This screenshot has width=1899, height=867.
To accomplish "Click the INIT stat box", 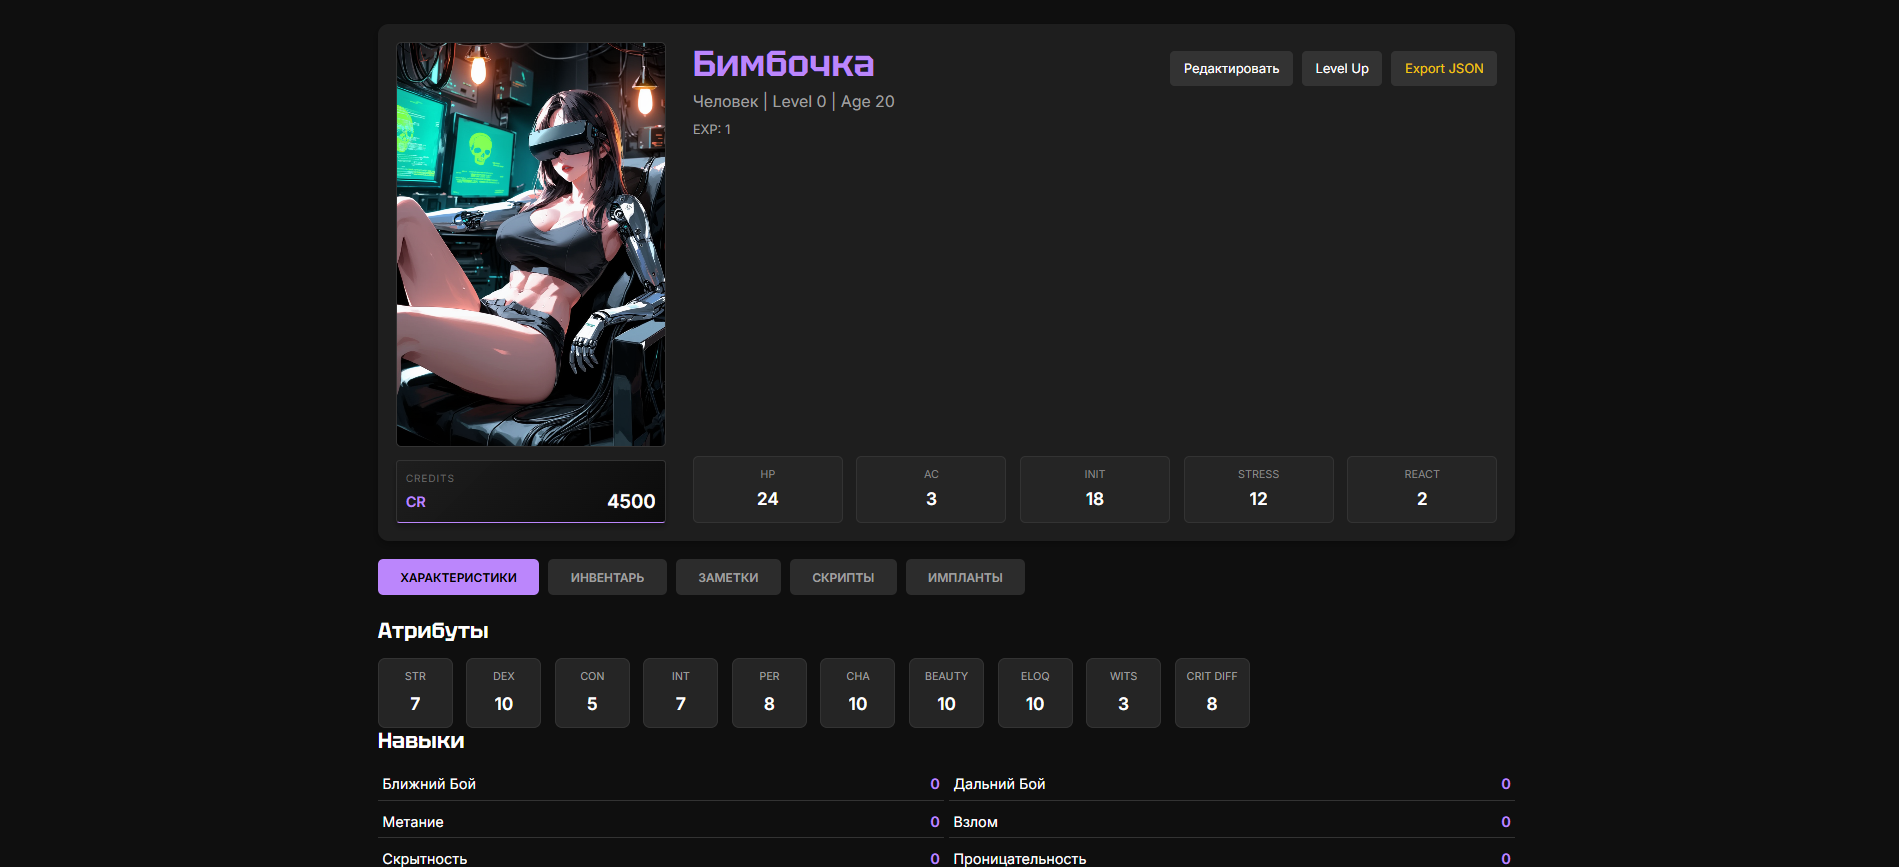I will click(x=1095, y=489).
